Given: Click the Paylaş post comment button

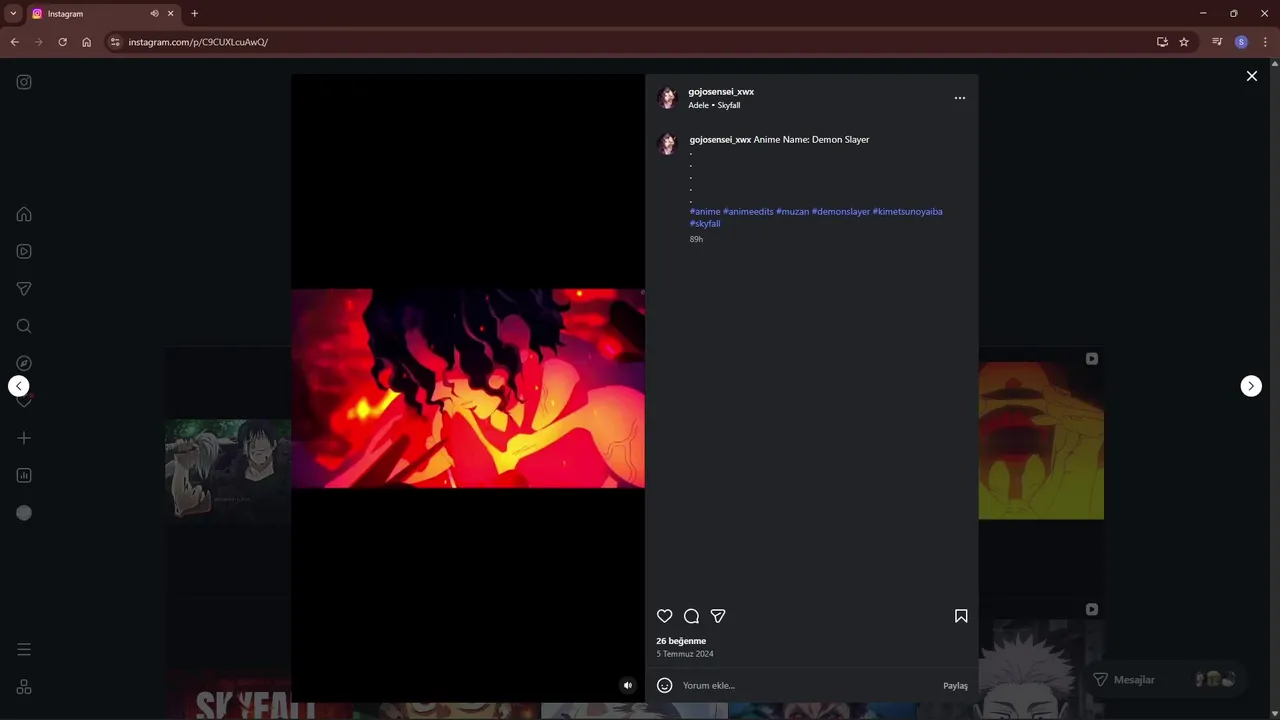Looking at the screenshot, I should coord(955,686).
